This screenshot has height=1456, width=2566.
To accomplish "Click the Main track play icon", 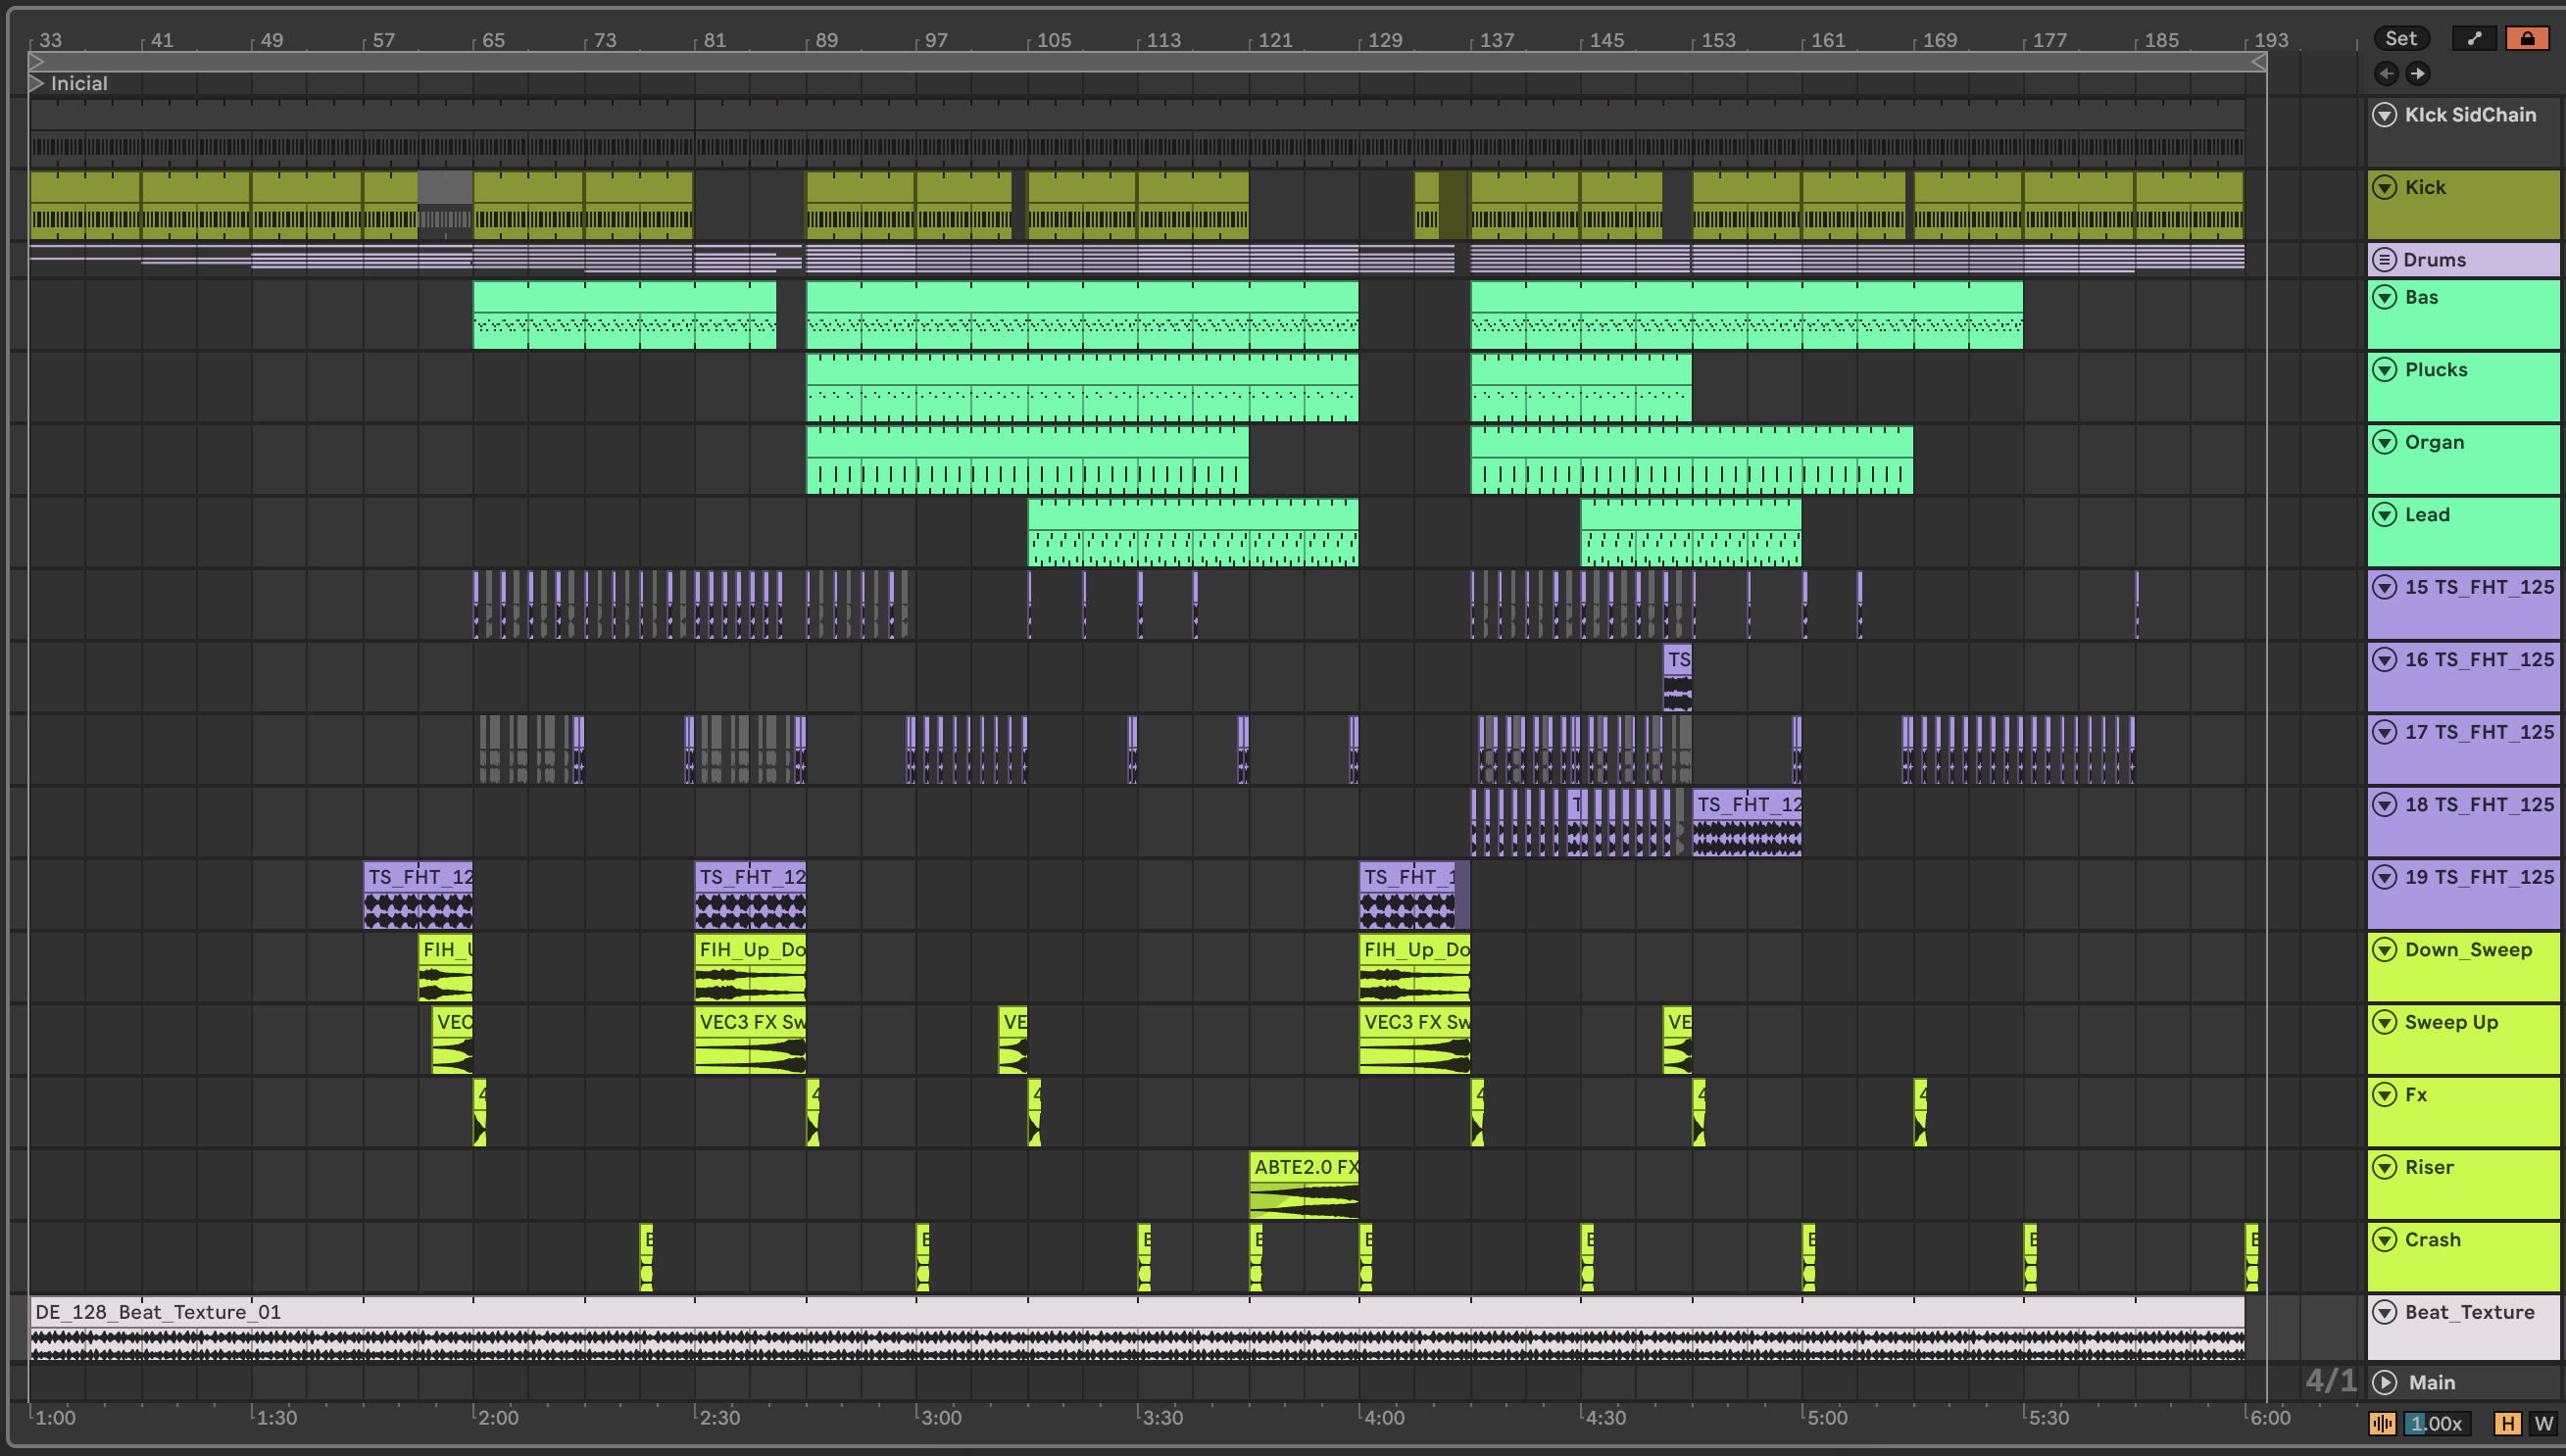I will (x=2384, y=1382).
